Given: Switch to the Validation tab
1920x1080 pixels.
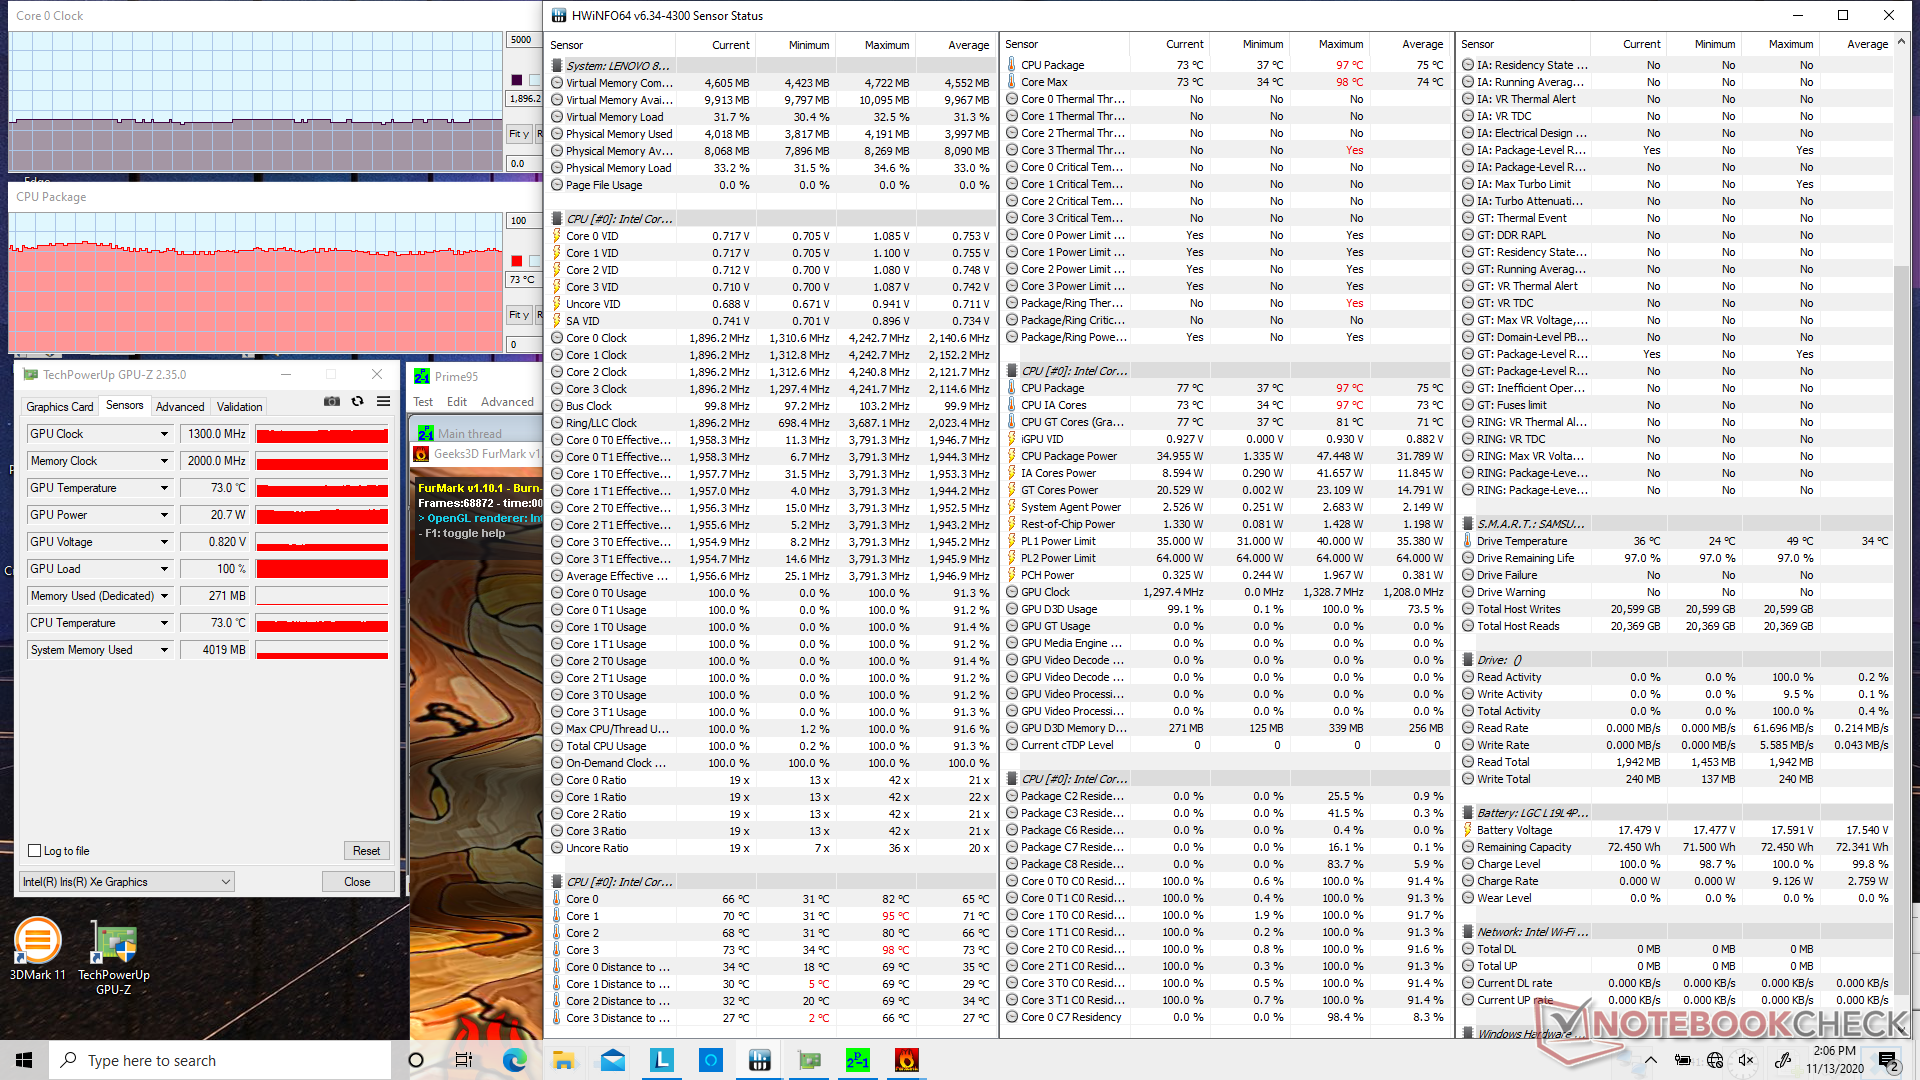Looking at the screenshot, I should [239, 406].
